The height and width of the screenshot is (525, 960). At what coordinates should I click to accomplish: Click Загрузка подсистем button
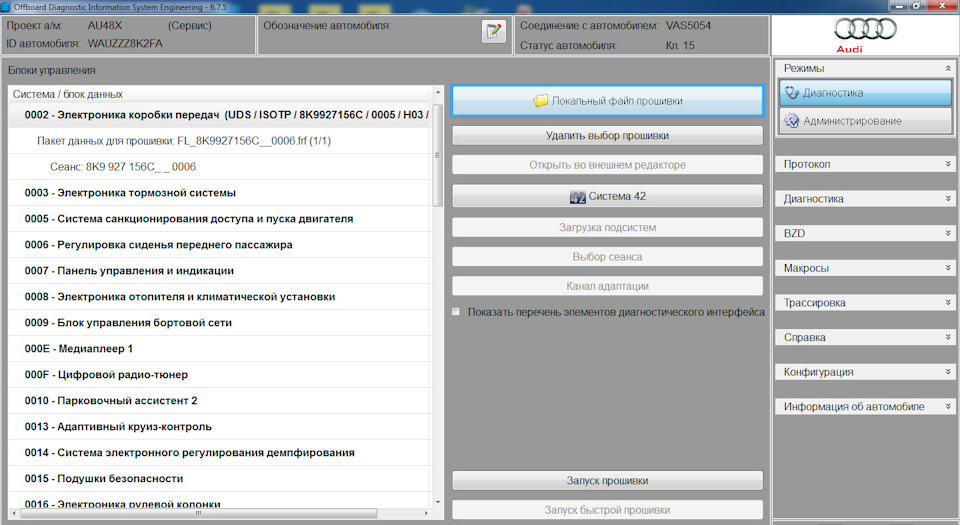tap(607, 227)
